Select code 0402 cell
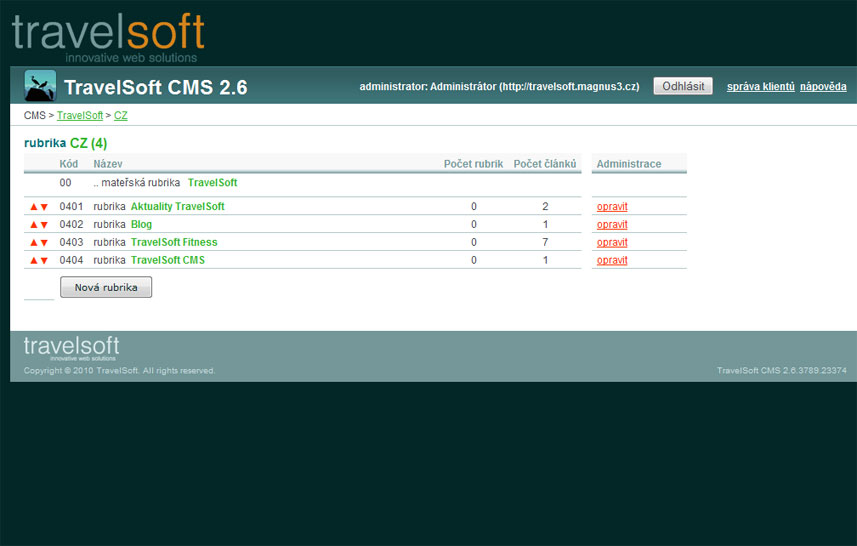The width and height of the screenshot is (857, 546). pos(72,225)
